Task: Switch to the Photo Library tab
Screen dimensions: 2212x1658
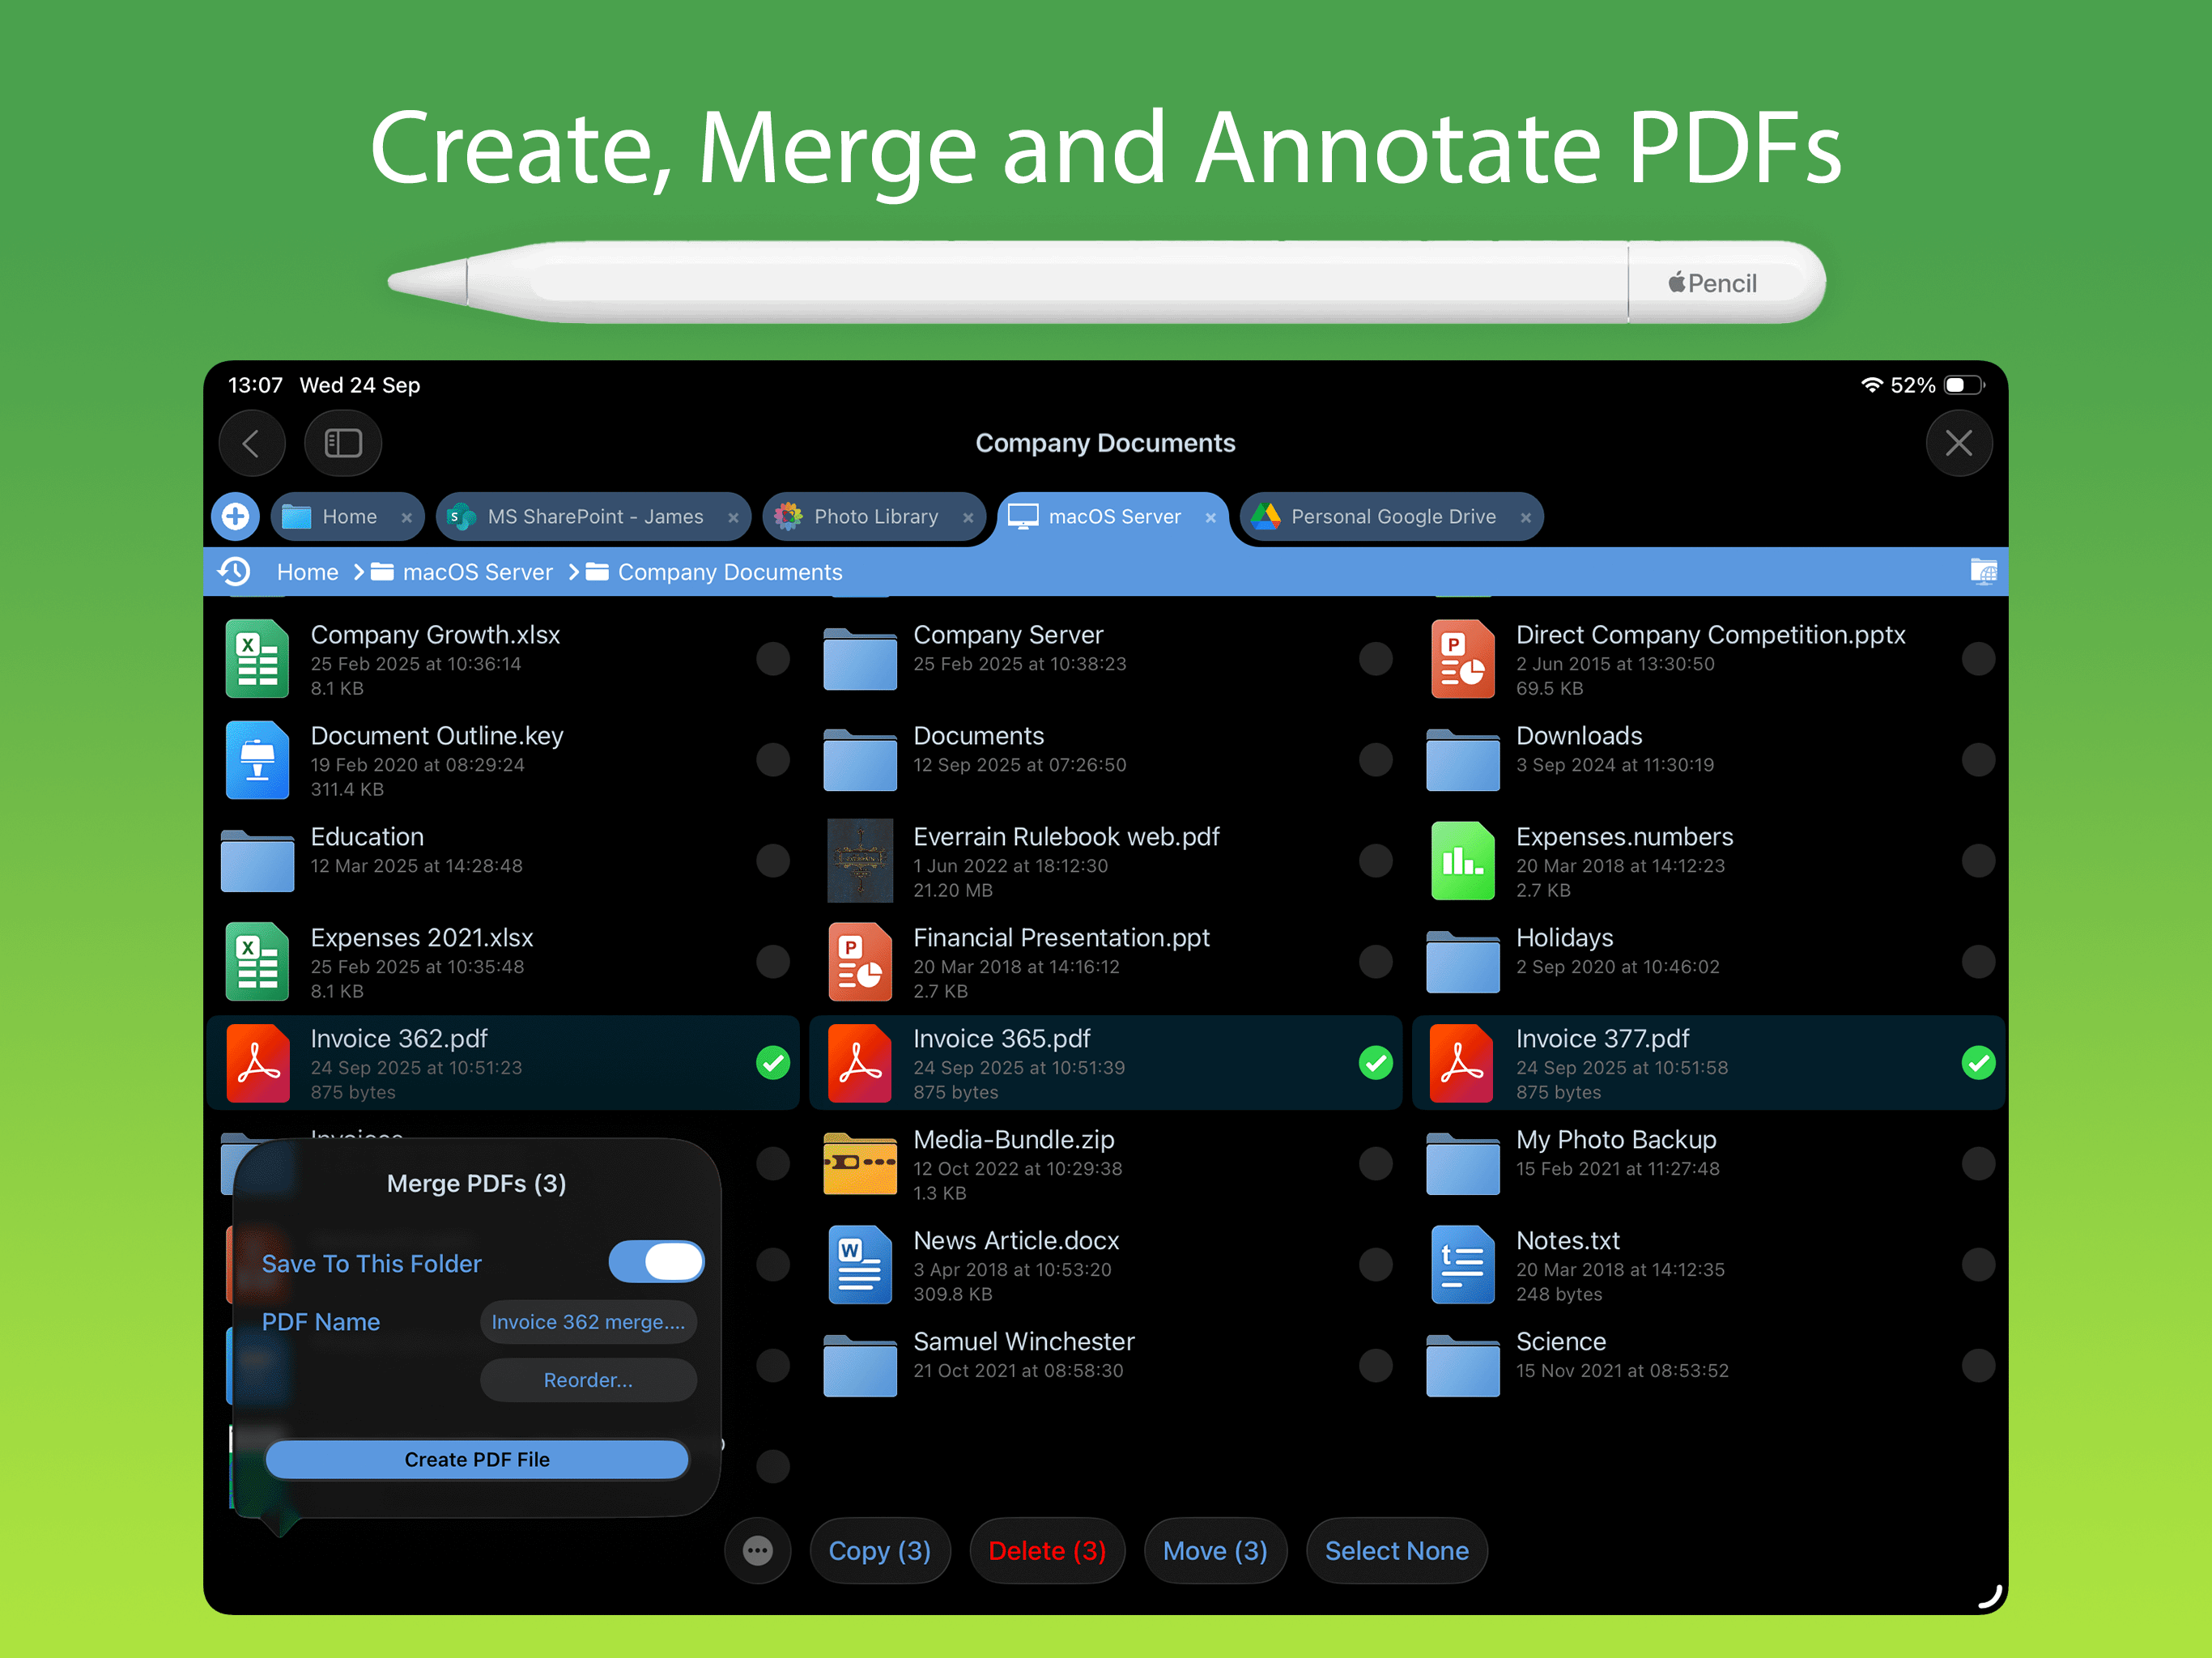Action: click(875, 516)
